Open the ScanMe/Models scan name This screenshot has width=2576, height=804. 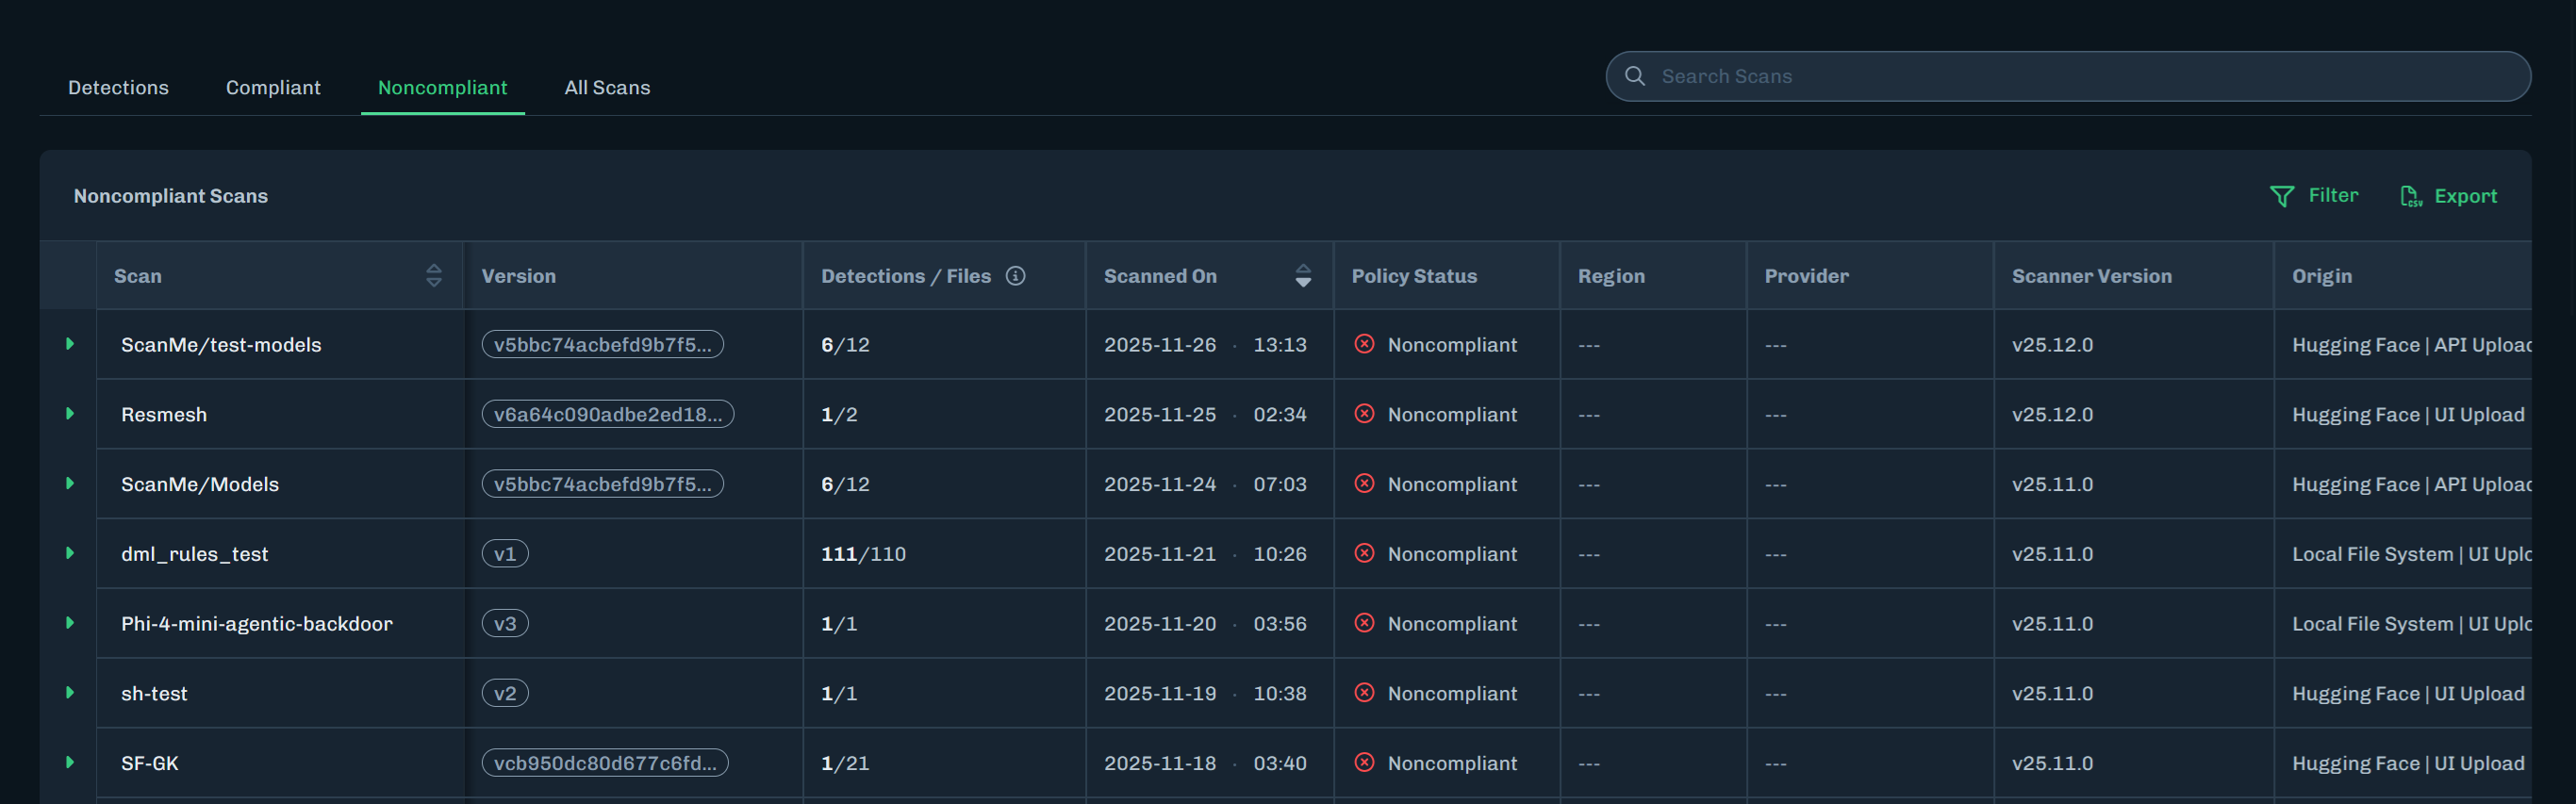pos(200,484)
